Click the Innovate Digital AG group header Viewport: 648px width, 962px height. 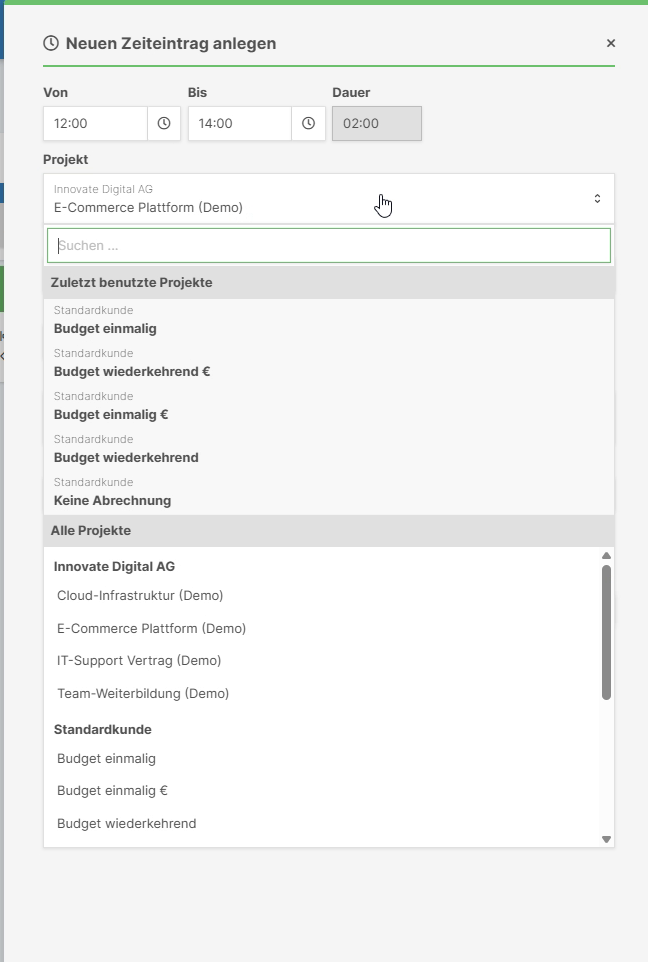pyautogui.click(x=114, y=566)
